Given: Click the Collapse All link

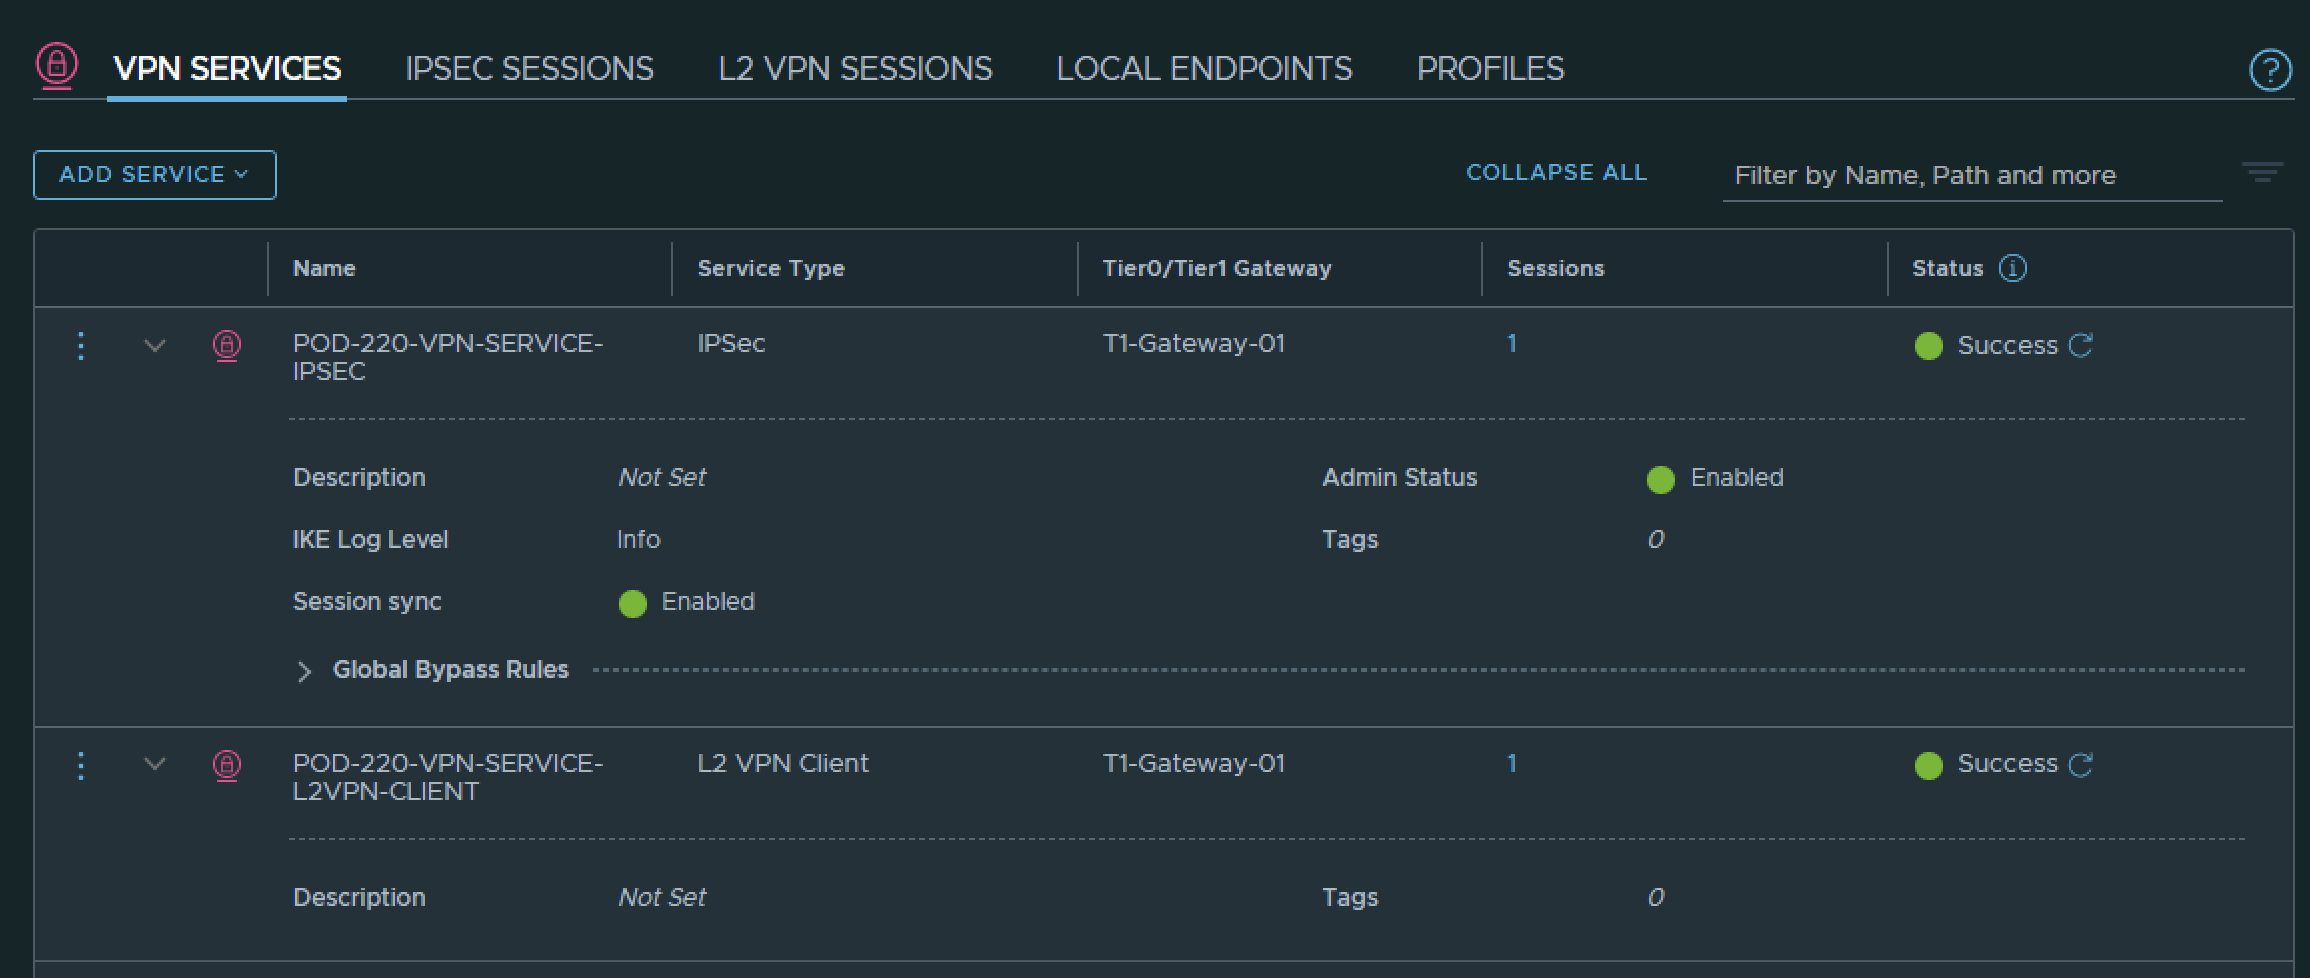Looking at the screenshot, I should pos(1556,173).
